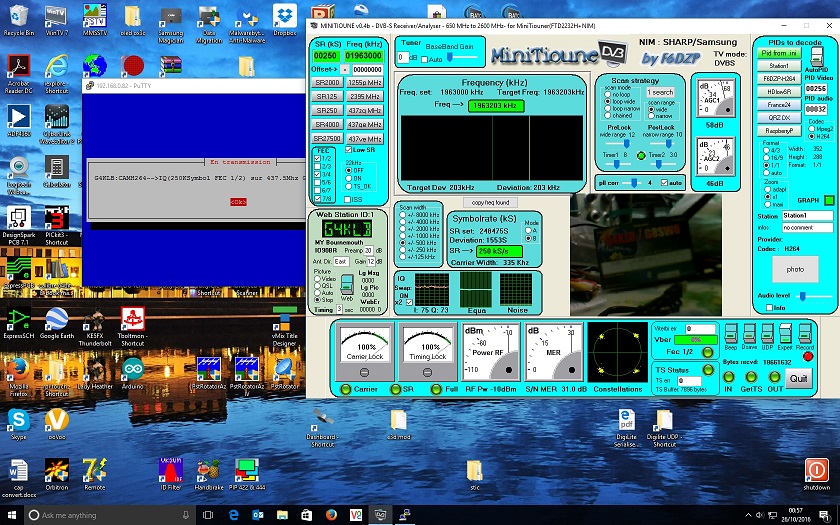Click the received video preview
This screenshot has height=525, width=840.
646,254
